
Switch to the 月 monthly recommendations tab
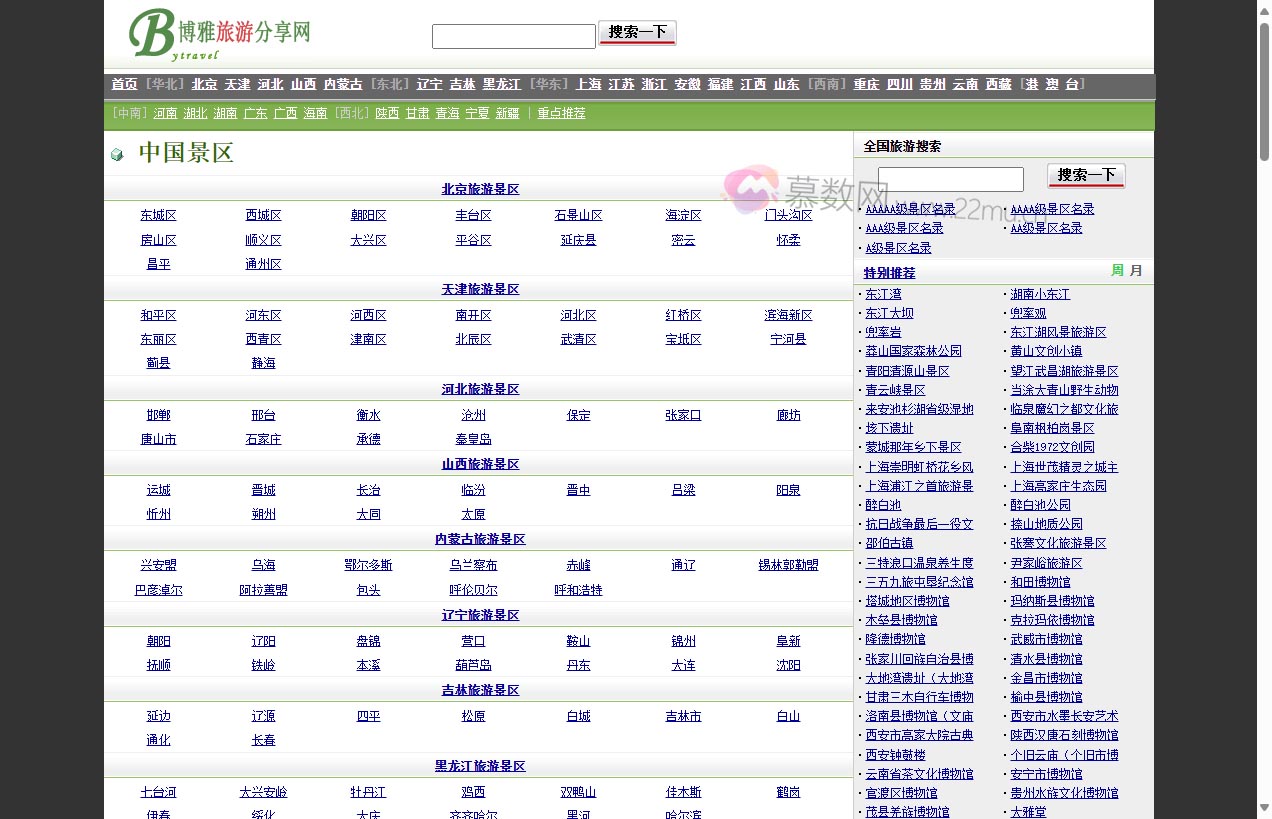coord(1137,270)
